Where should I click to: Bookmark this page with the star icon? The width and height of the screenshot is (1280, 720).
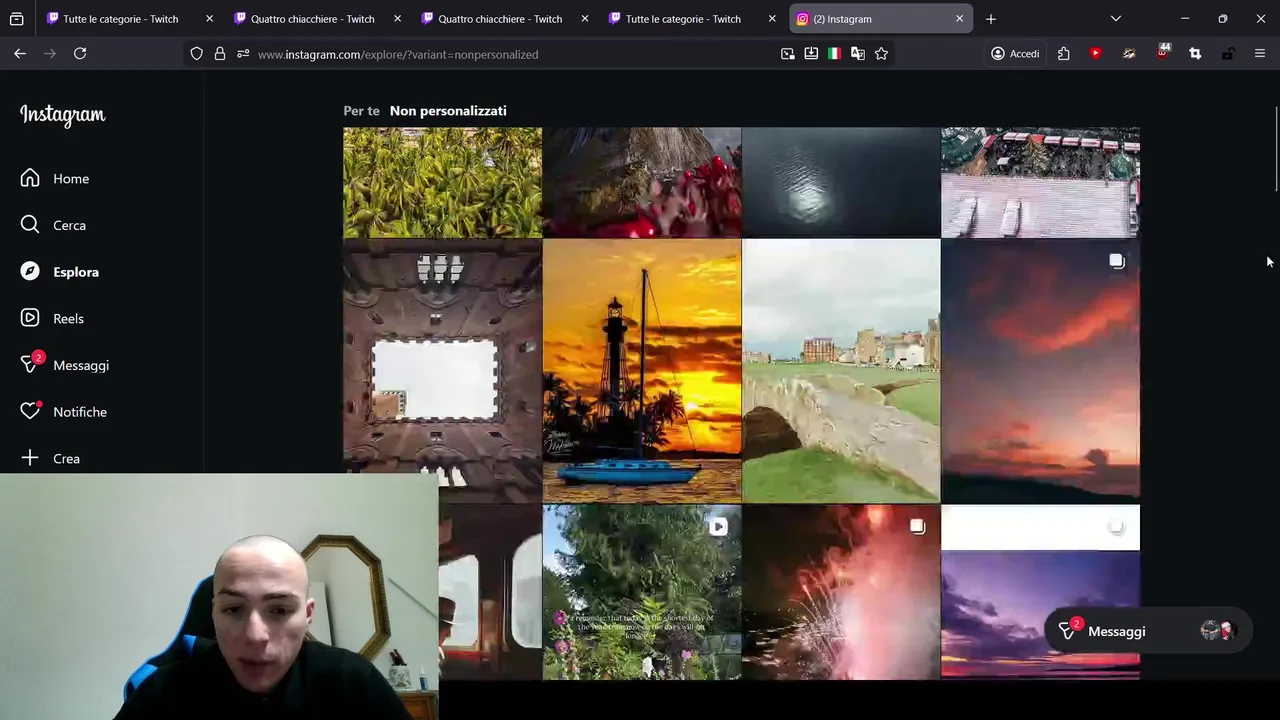(x=881, y=54)
